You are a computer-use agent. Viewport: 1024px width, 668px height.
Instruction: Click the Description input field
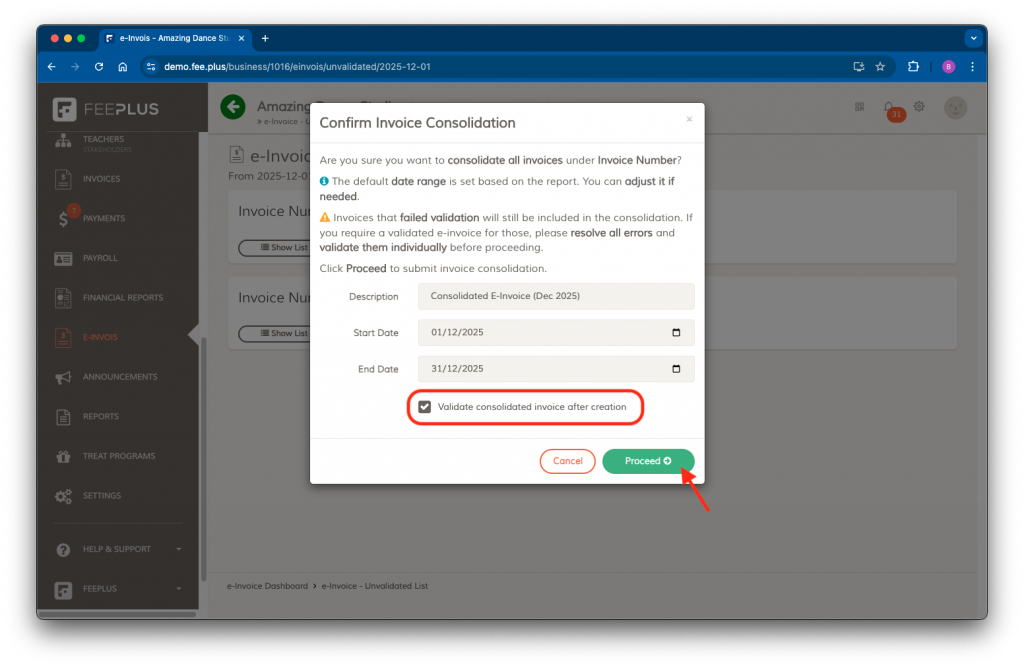(557, 297)
